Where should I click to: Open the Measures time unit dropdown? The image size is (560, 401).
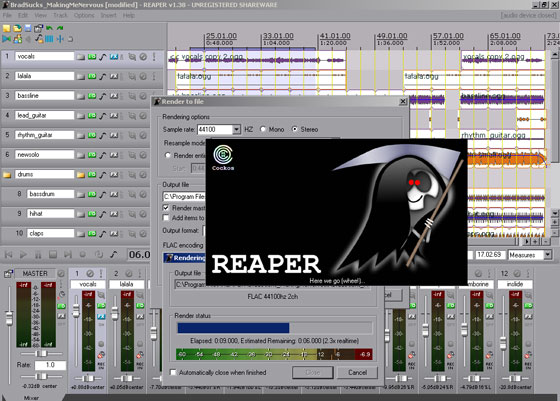(548, 255)
